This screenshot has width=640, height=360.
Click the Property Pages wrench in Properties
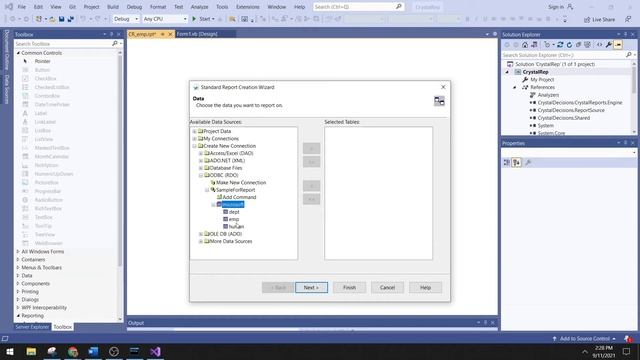point(528,162)
